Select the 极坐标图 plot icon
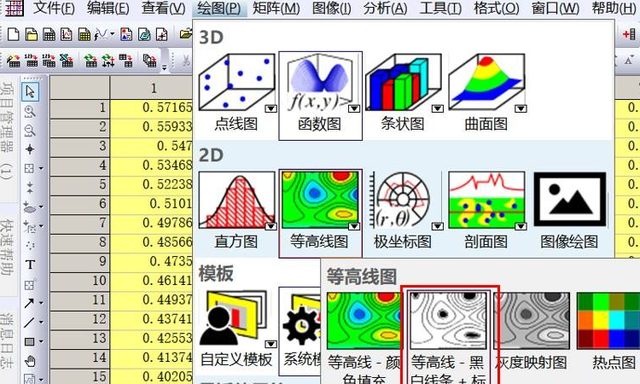The image size is (640, 384). 403,200
